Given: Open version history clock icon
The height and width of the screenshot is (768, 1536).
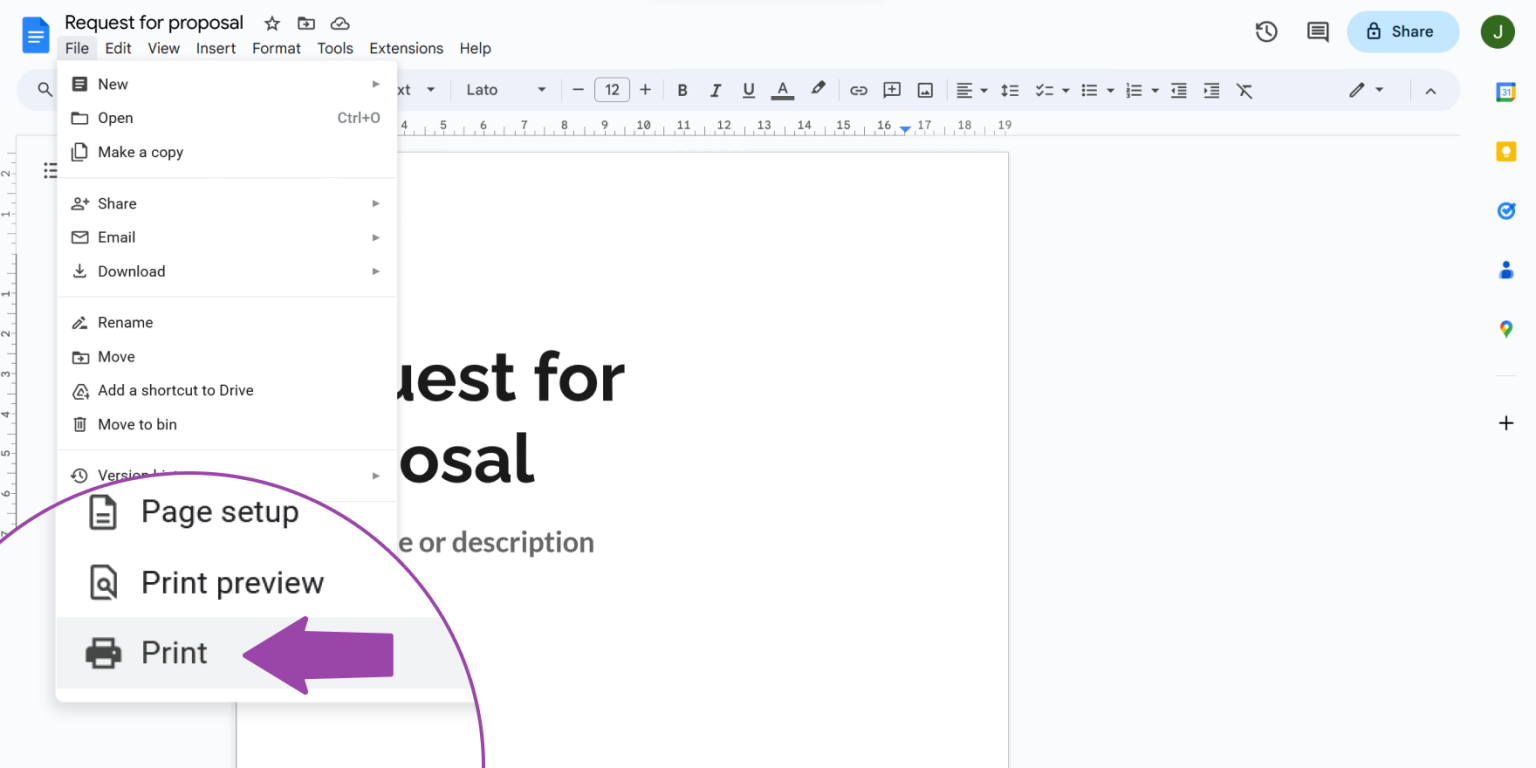Looking at the screenshot, I should click(1265, 31).
